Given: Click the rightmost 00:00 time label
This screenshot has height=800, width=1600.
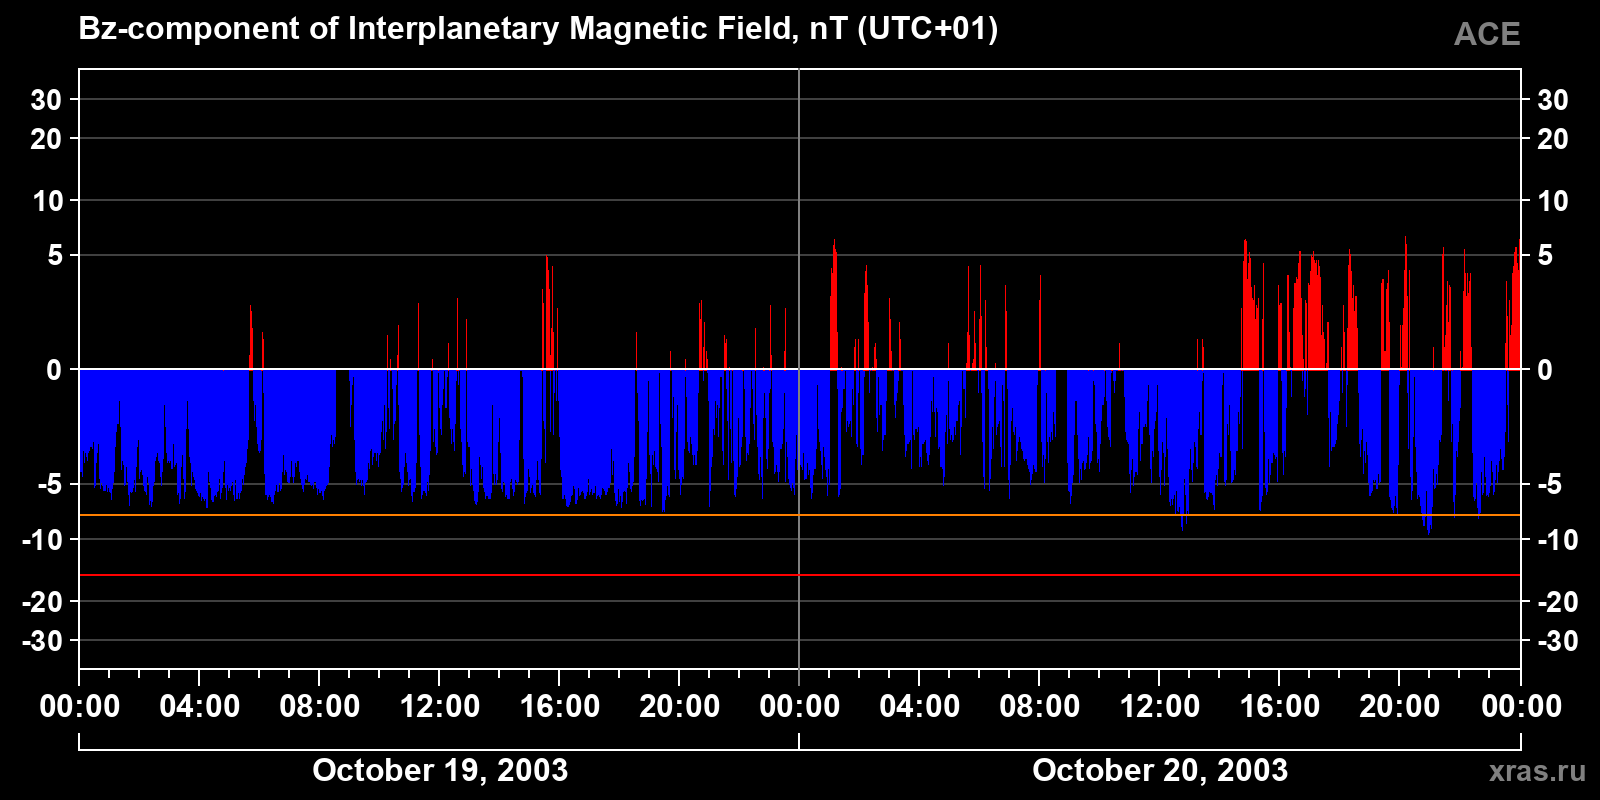Looking at the screenshot, I should (1522, 706).
